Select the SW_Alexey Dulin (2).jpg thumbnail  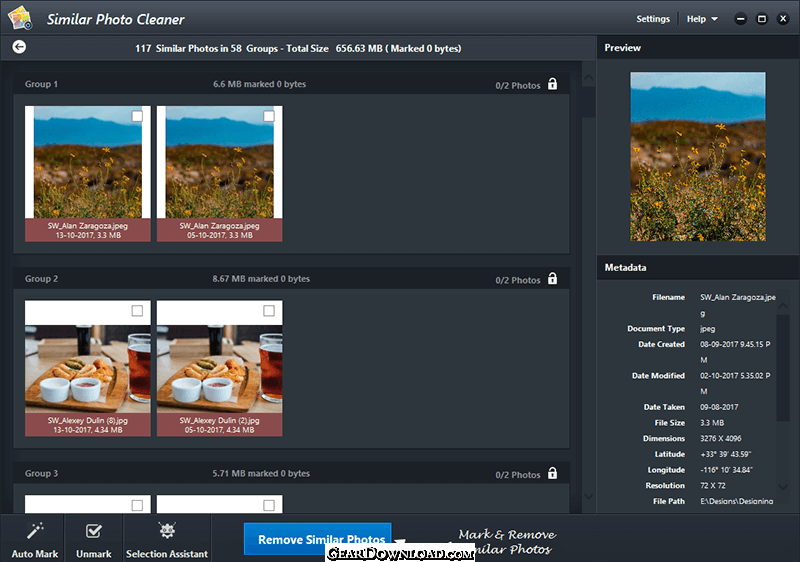(x=219, y=368)
